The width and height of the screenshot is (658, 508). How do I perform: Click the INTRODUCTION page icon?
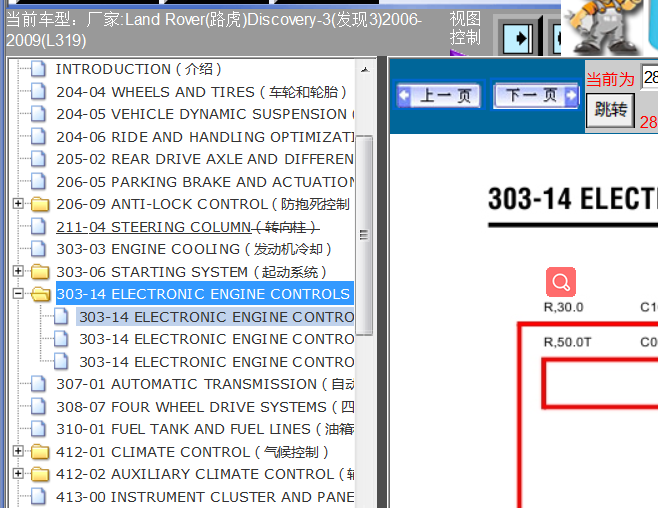point(39,69)
